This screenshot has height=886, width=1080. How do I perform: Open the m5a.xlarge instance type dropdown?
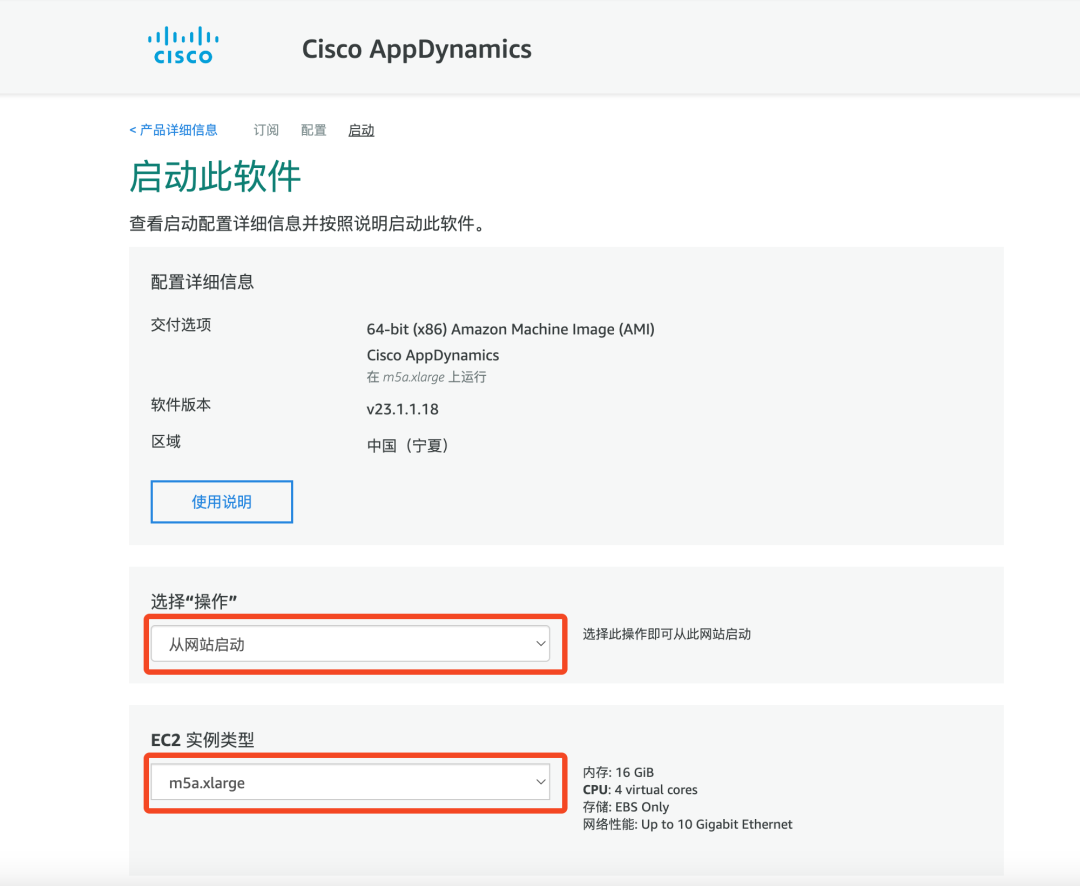coord(348,783)
